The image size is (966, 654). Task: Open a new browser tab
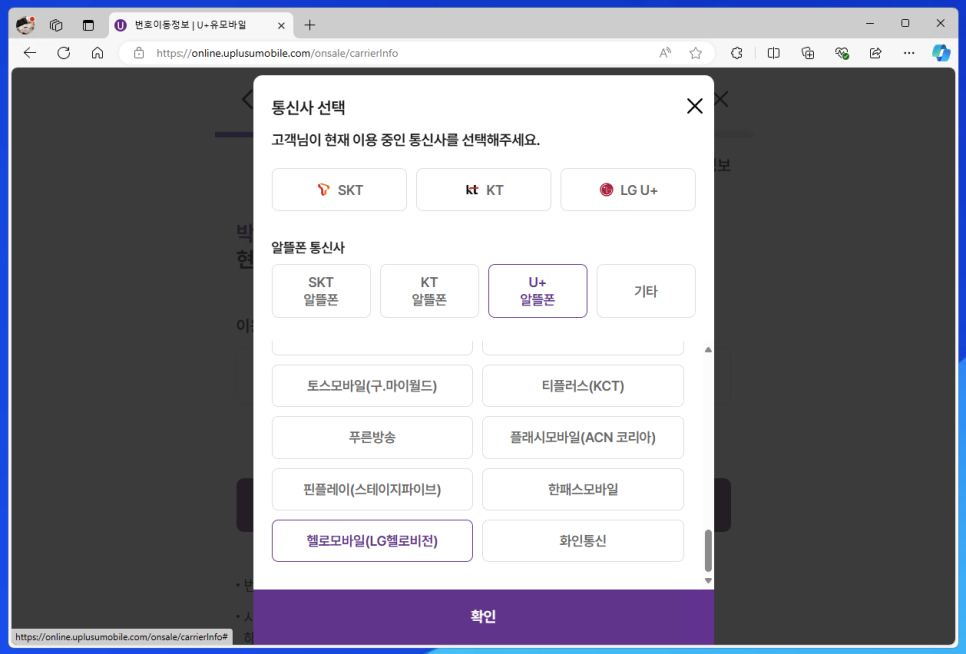pyautogui.click(x=310, y=25)
